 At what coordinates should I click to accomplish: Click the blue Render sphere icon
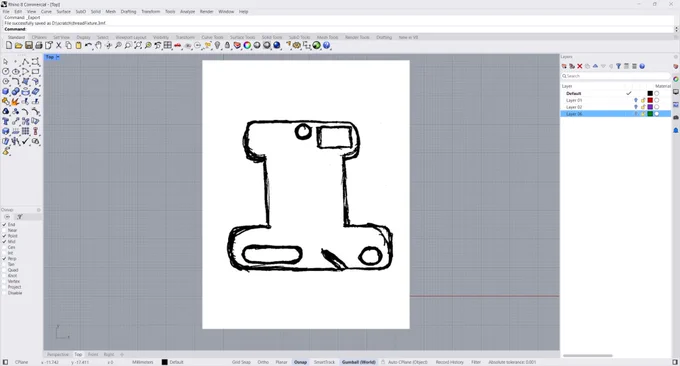[277, 45]
